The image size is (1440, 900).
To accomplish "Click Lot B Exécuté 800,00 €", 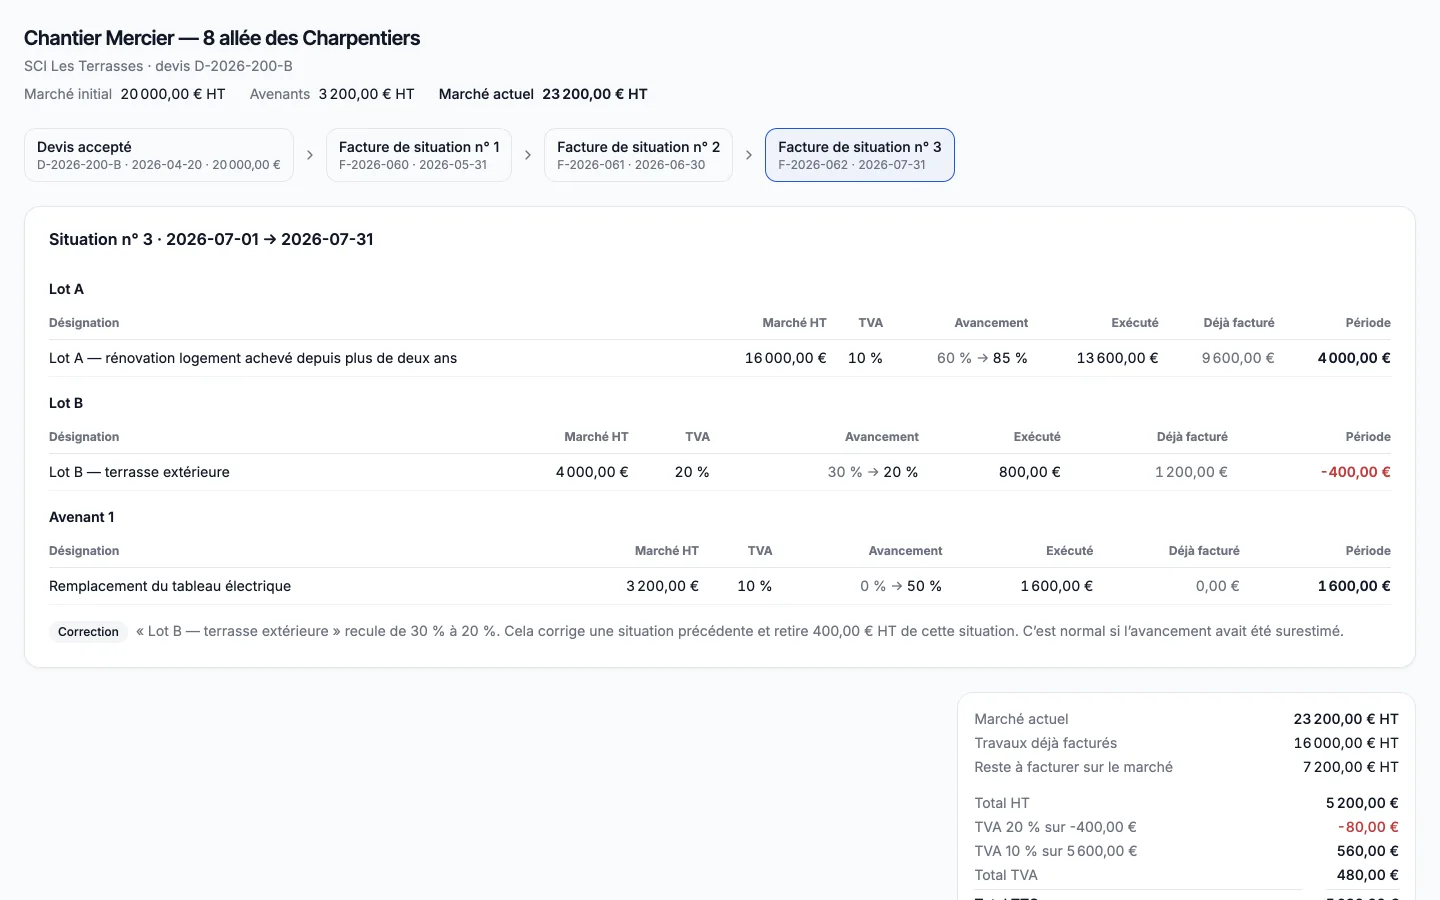I will 1030,472.
